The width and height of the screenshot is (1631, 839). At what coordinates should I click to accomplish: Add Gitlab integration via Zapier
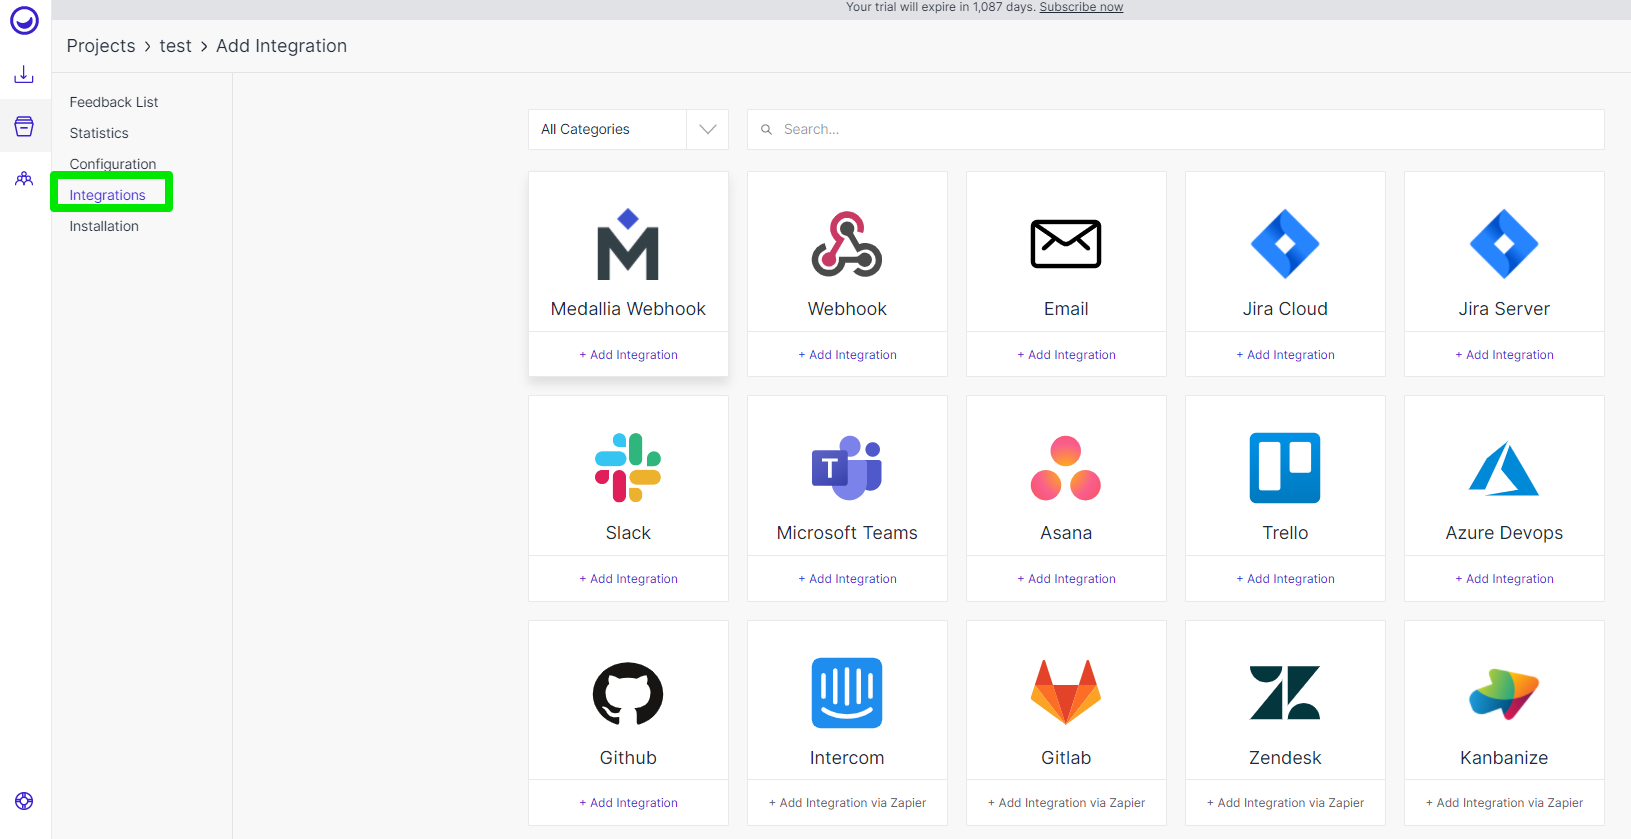point(1066,803)
